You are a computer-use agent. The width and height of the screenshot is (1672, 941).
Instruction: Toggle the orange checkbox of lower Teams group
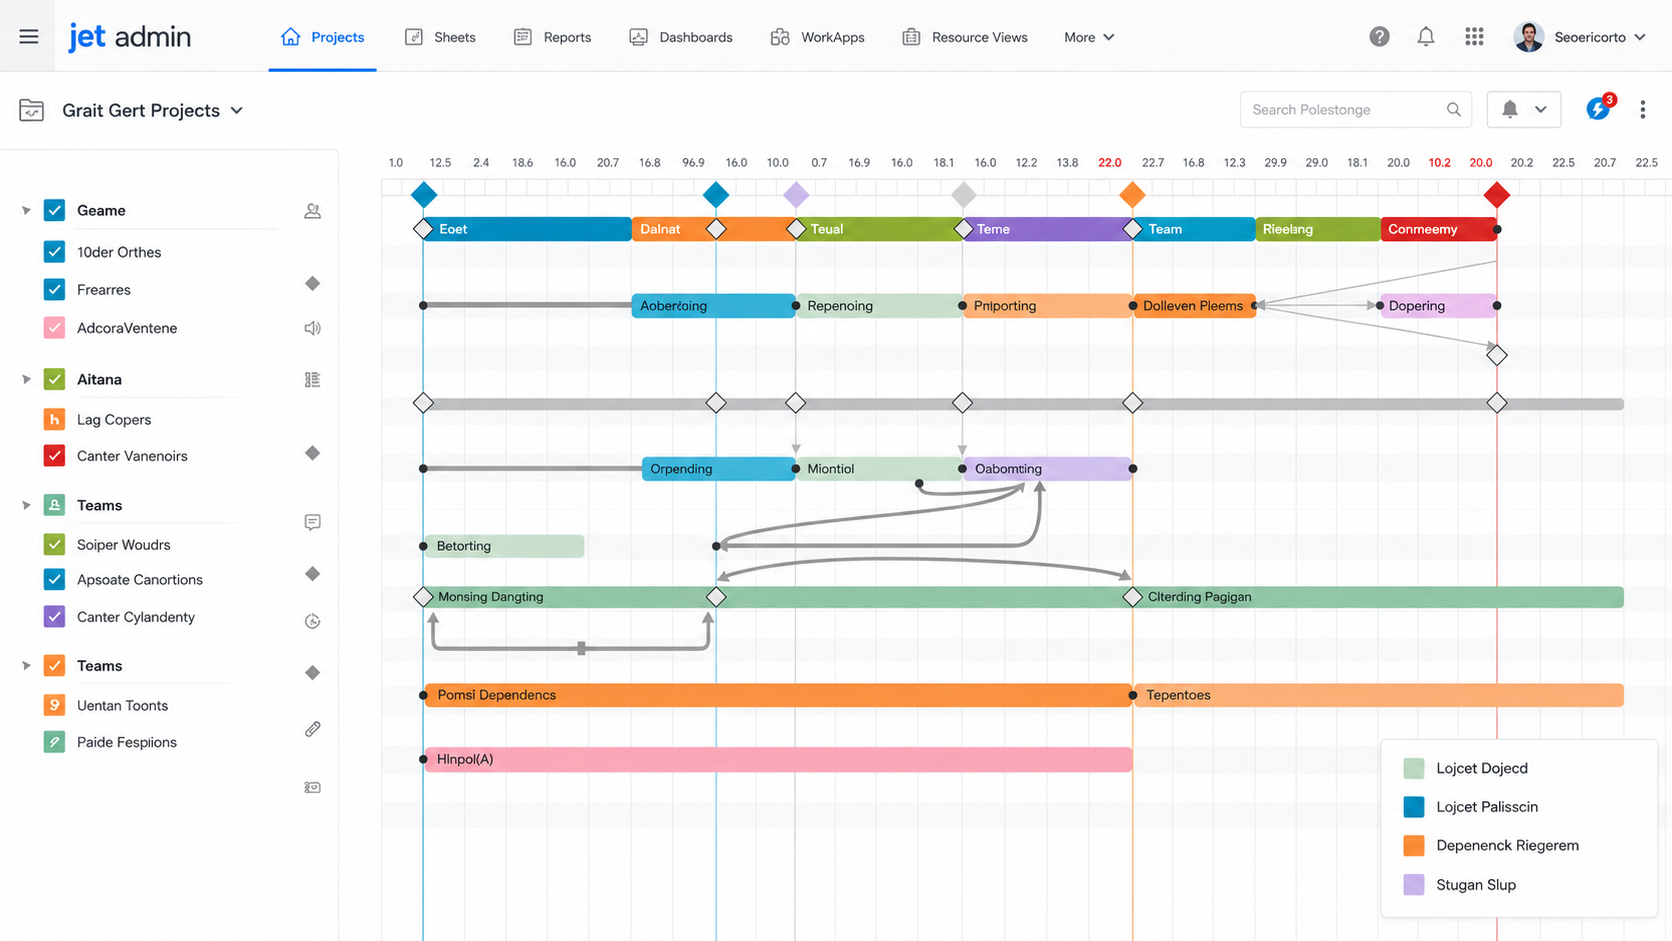[x=55, y=666]
